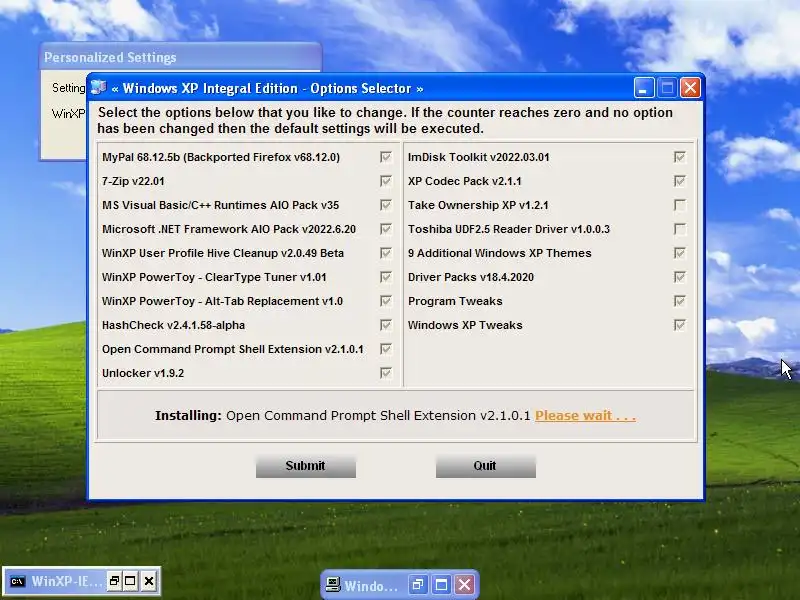Click the Microsoft .NET Framework AIO Pack label
This screenshot has height=600, width=800.
click(x=229, y=229)
